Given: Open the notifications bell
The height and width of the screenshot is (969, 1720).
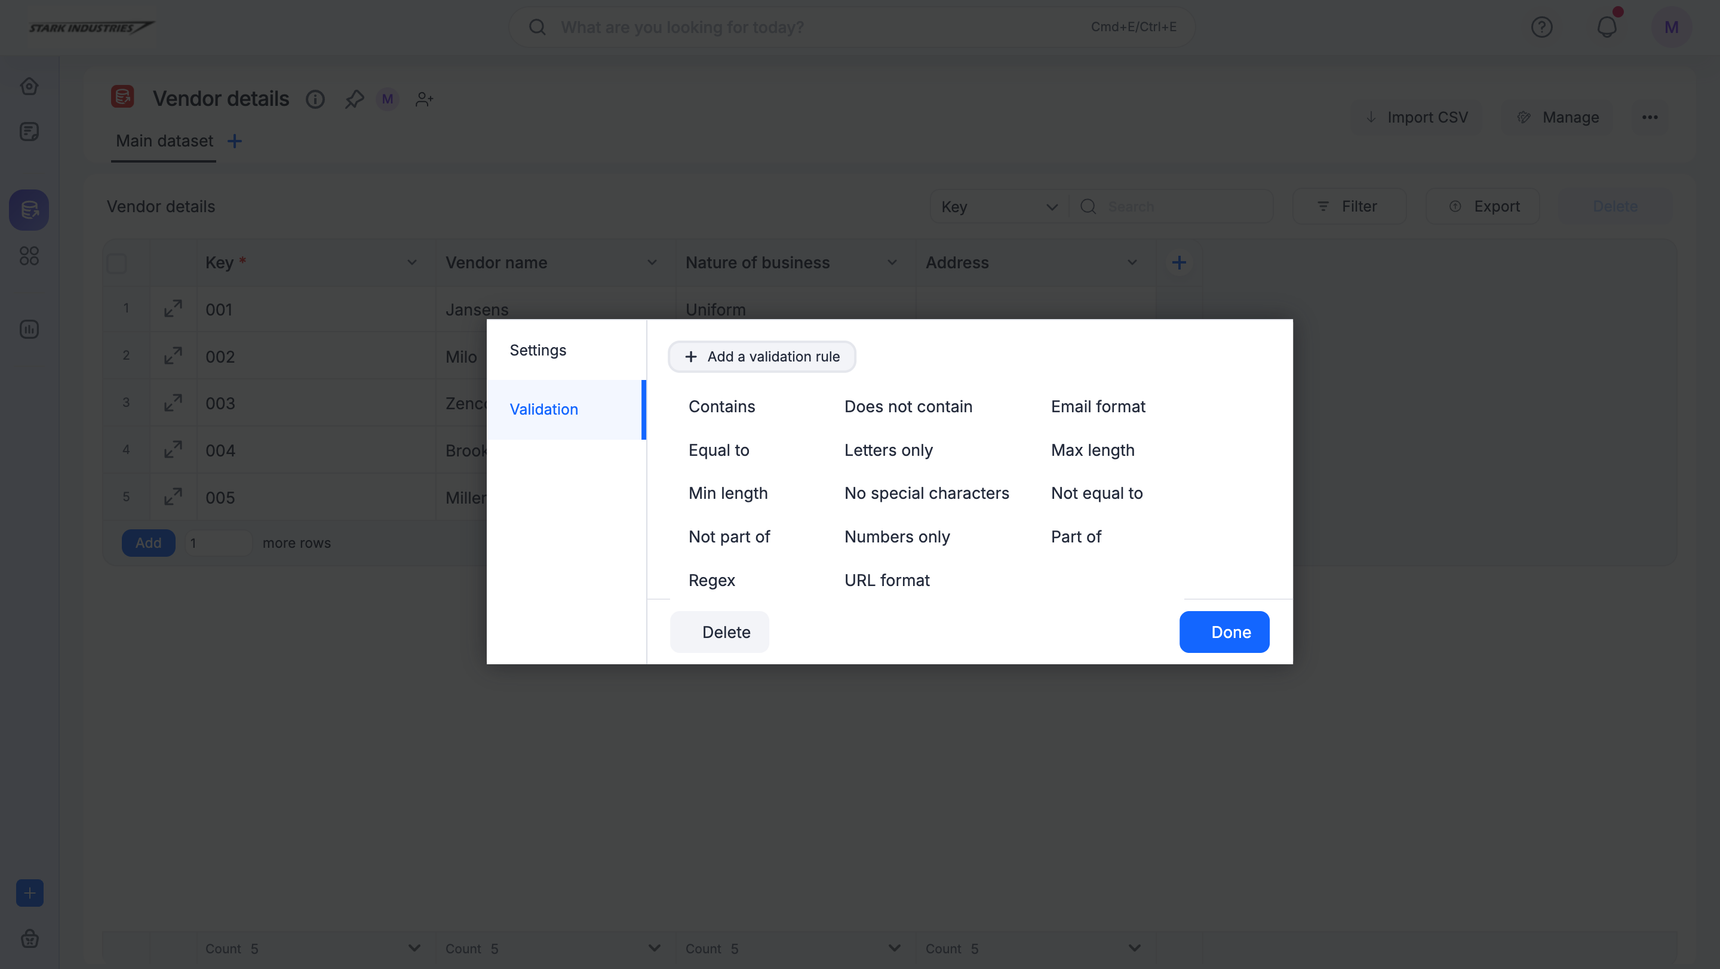Looking at the screenshot, I should coord(1607,27).
